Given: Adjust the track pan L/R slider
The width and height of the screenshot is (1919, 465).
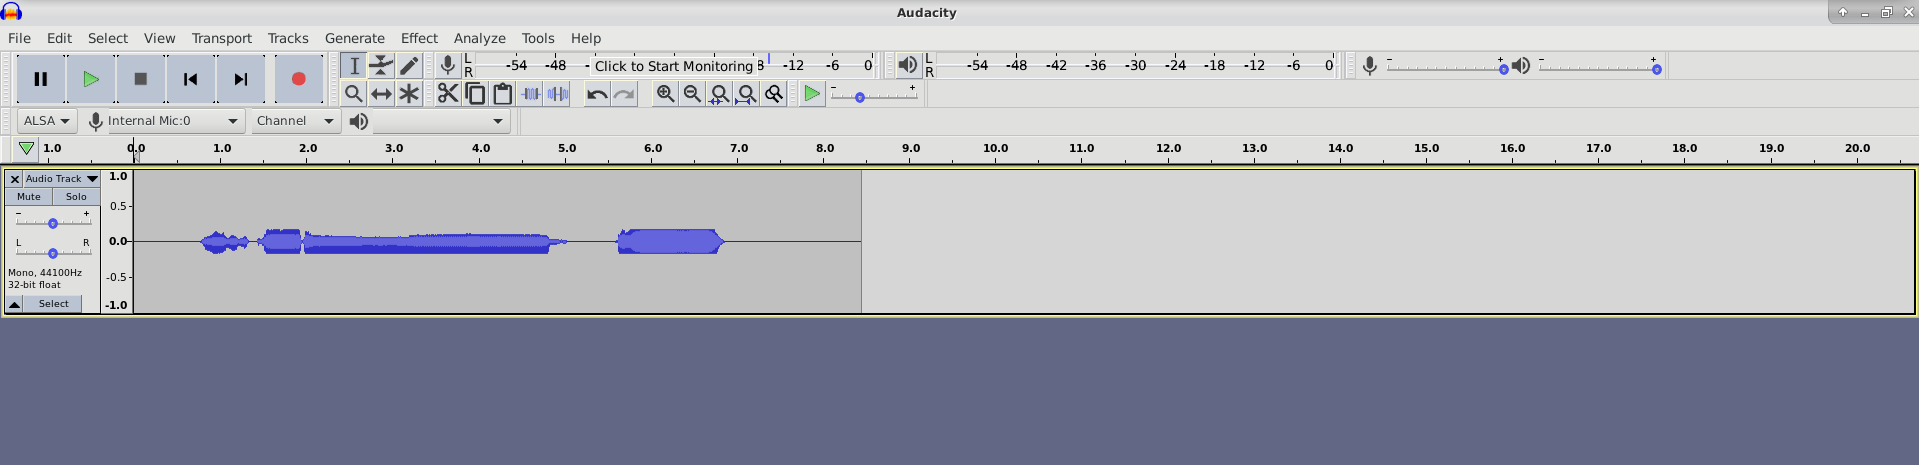Looking at the screenshot, I should (x=53, y=252).
